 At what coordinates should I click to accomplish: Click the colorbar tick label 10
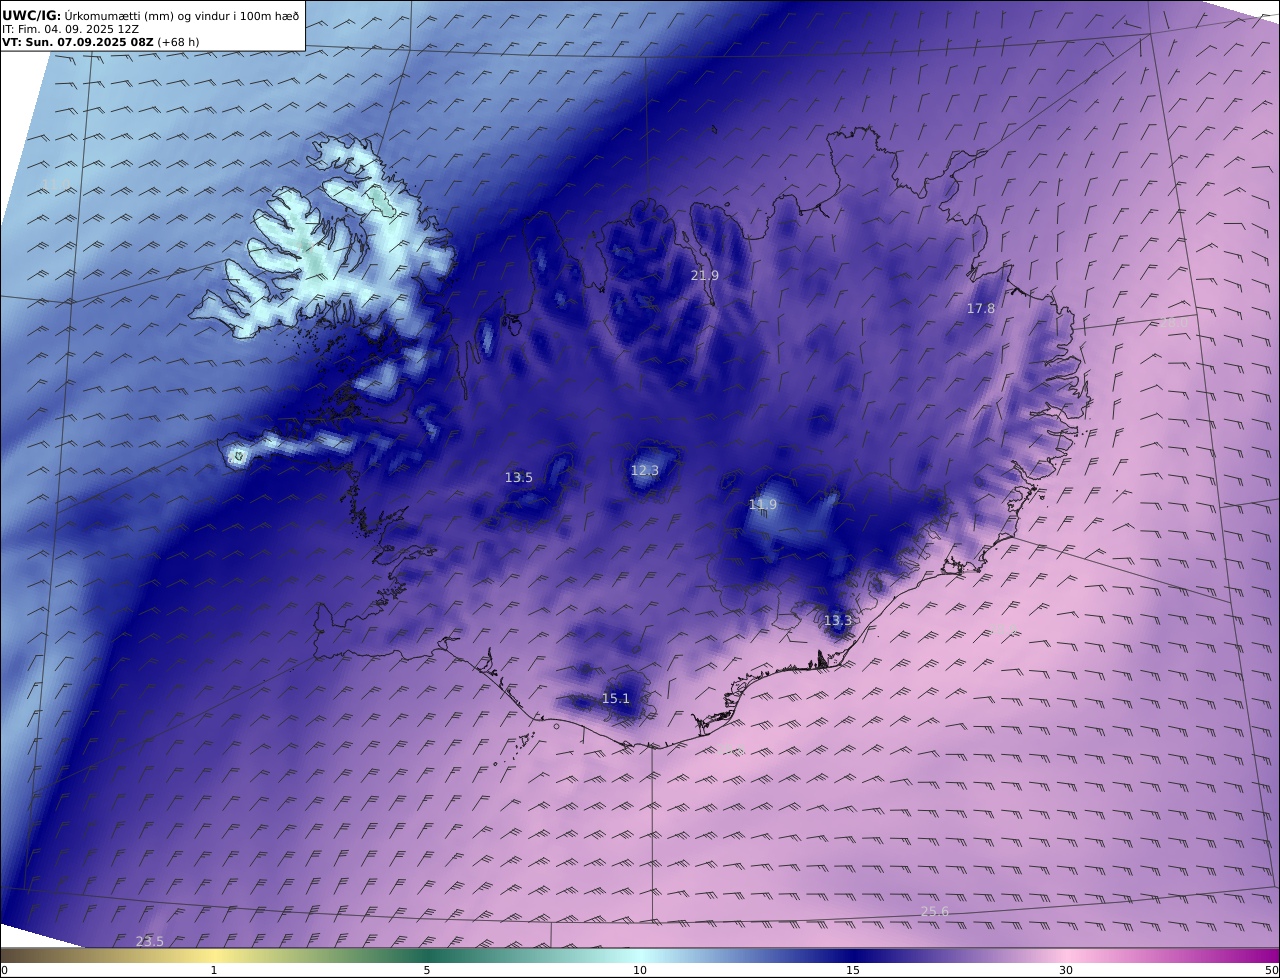[640, 970]
